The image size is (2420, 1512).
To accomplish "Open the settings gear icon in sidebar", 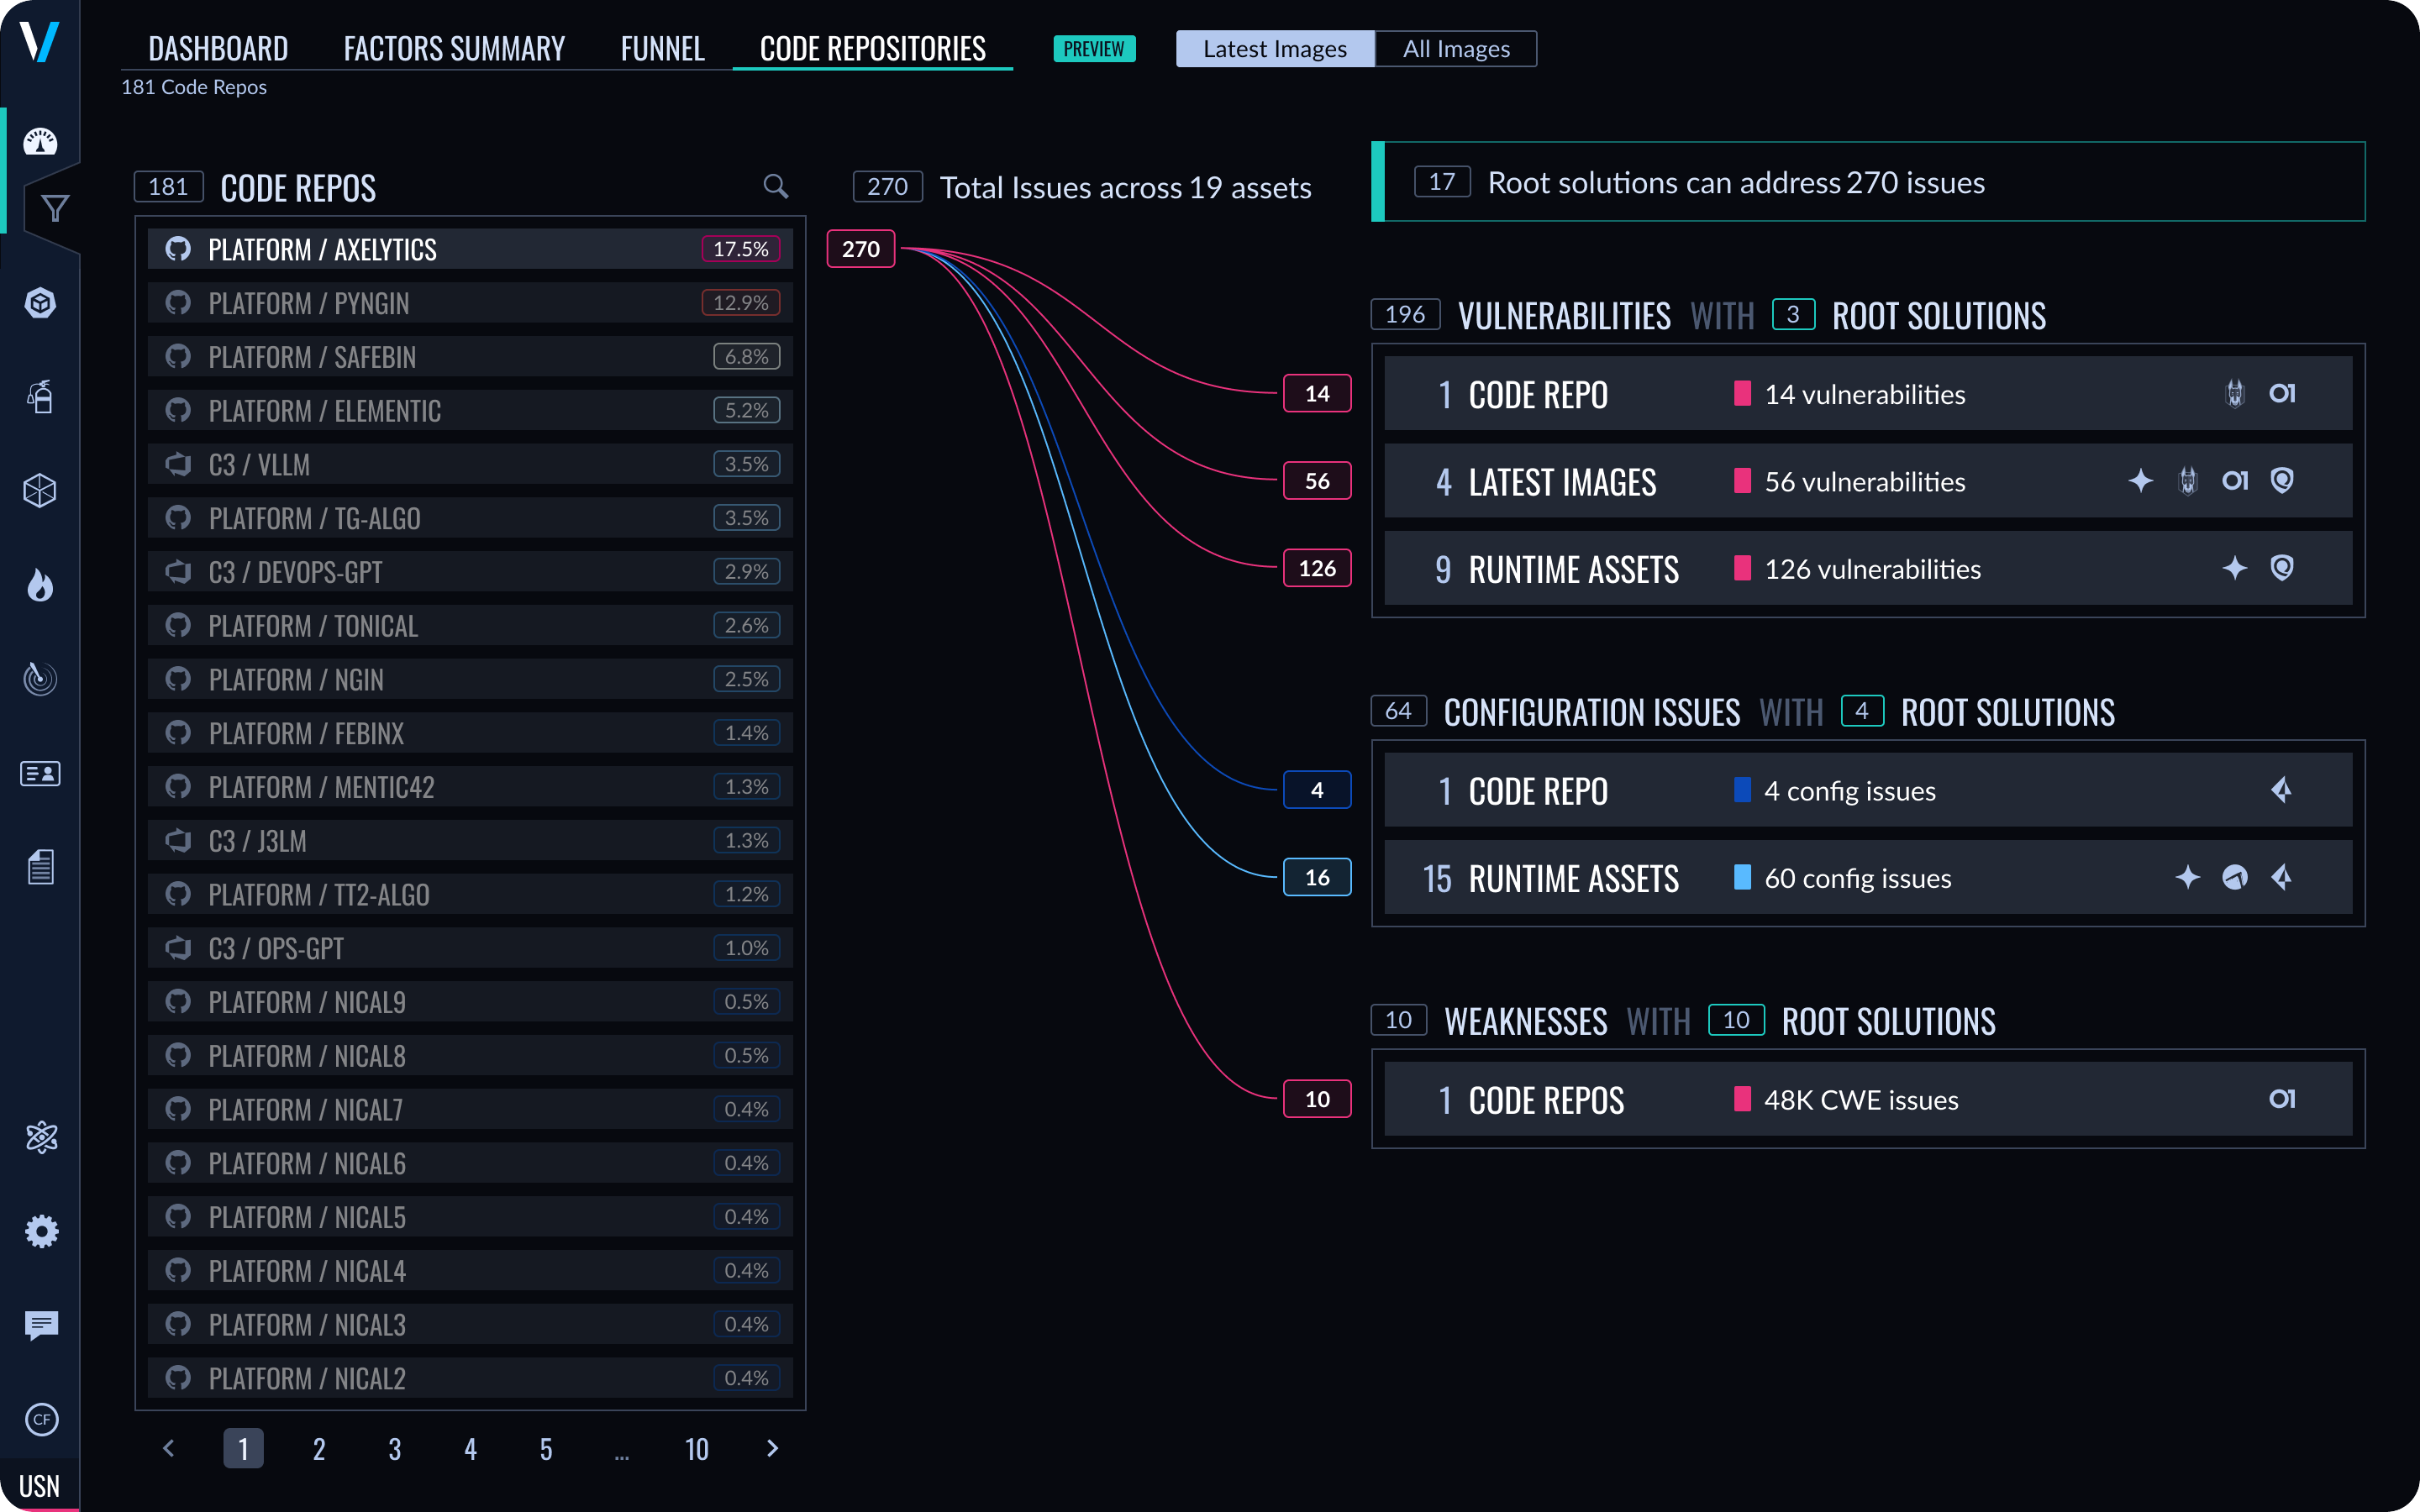I will (41, 1231).
